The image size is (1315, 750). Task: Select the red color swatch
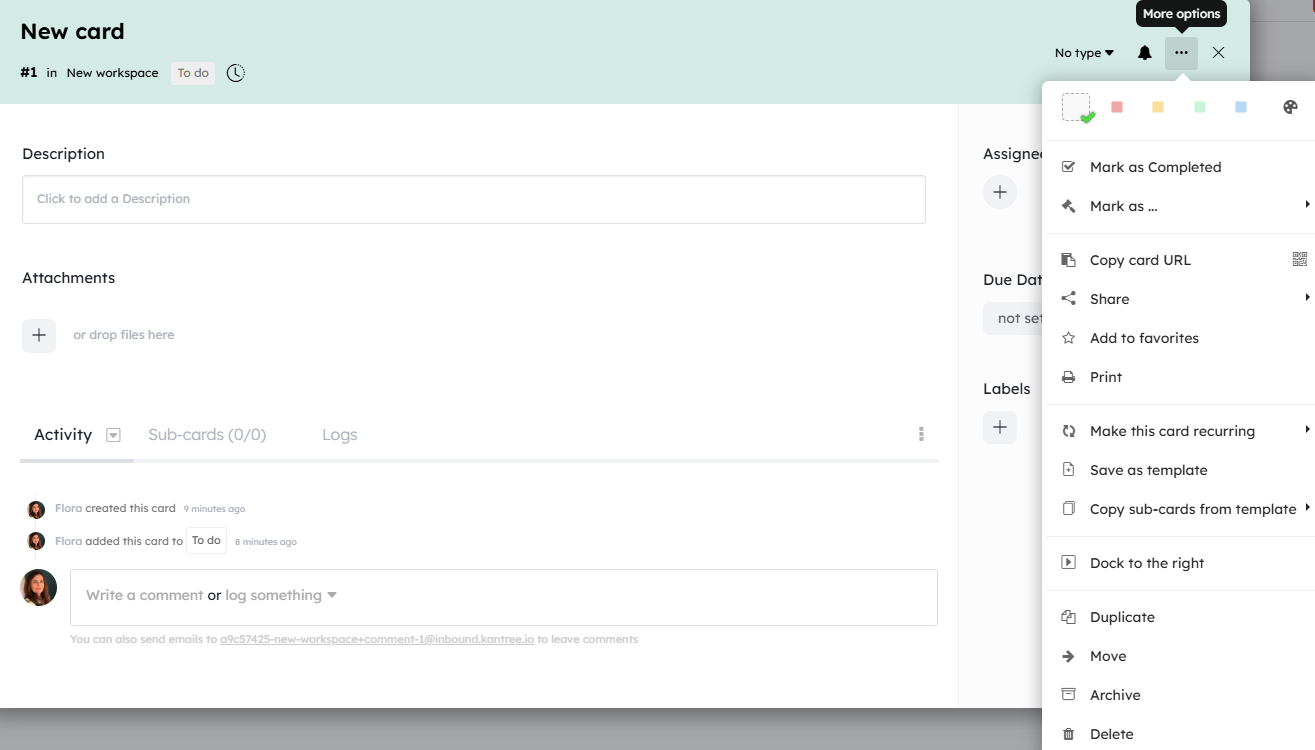click(x=1117, y=107)
